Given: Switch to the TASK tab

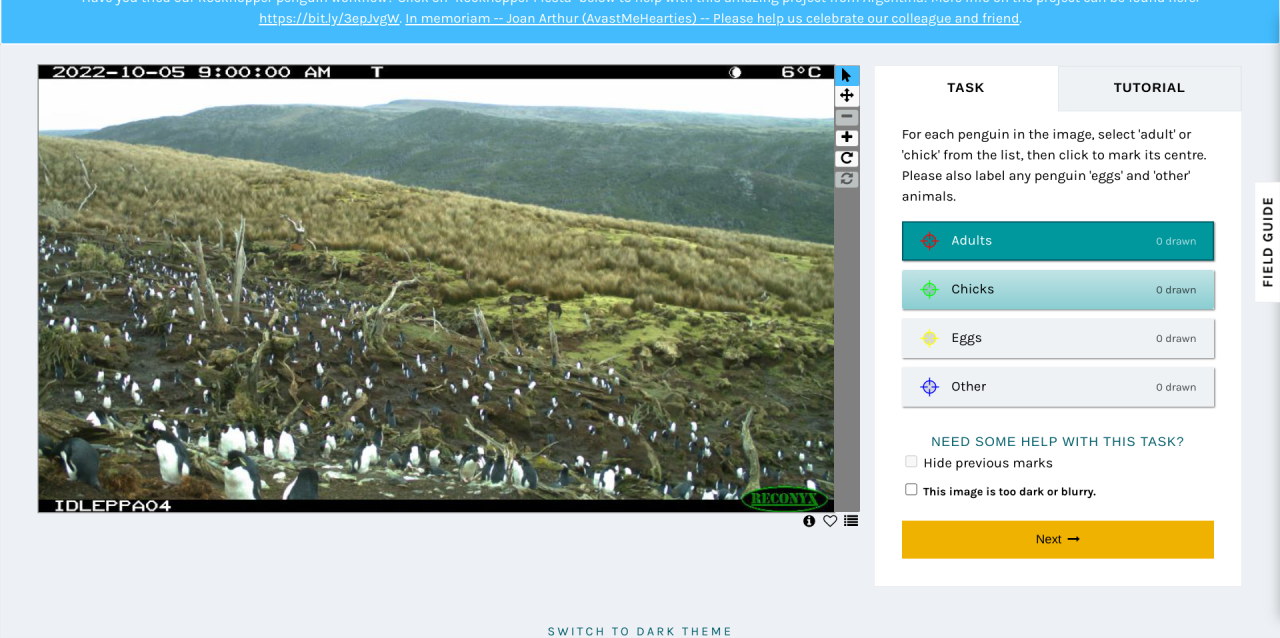Looking at the screenshot, I should 966,88.
